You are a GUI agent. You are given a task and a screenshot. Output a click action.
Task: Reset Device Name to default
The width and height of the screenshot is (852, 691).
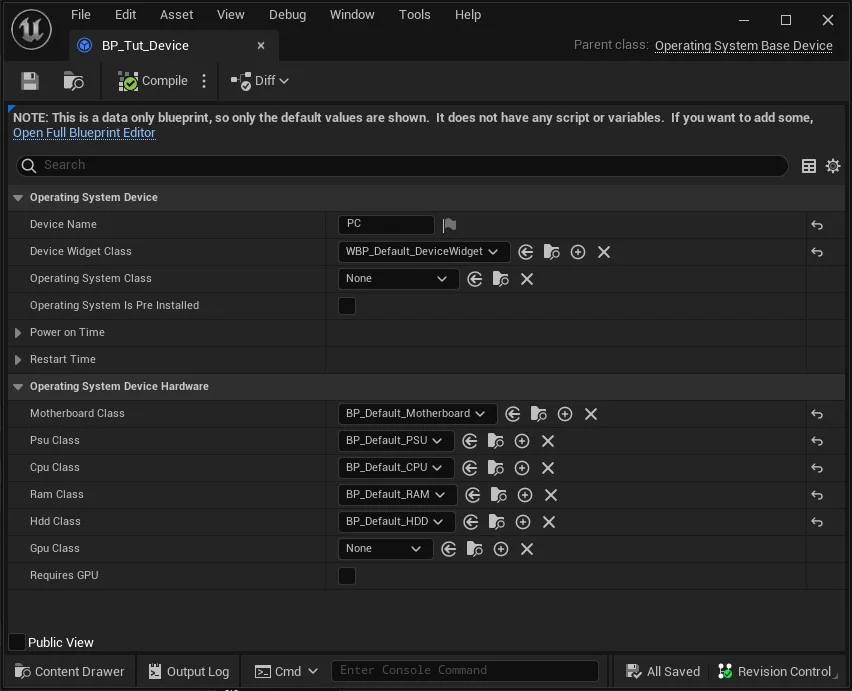tap(817, 225)
